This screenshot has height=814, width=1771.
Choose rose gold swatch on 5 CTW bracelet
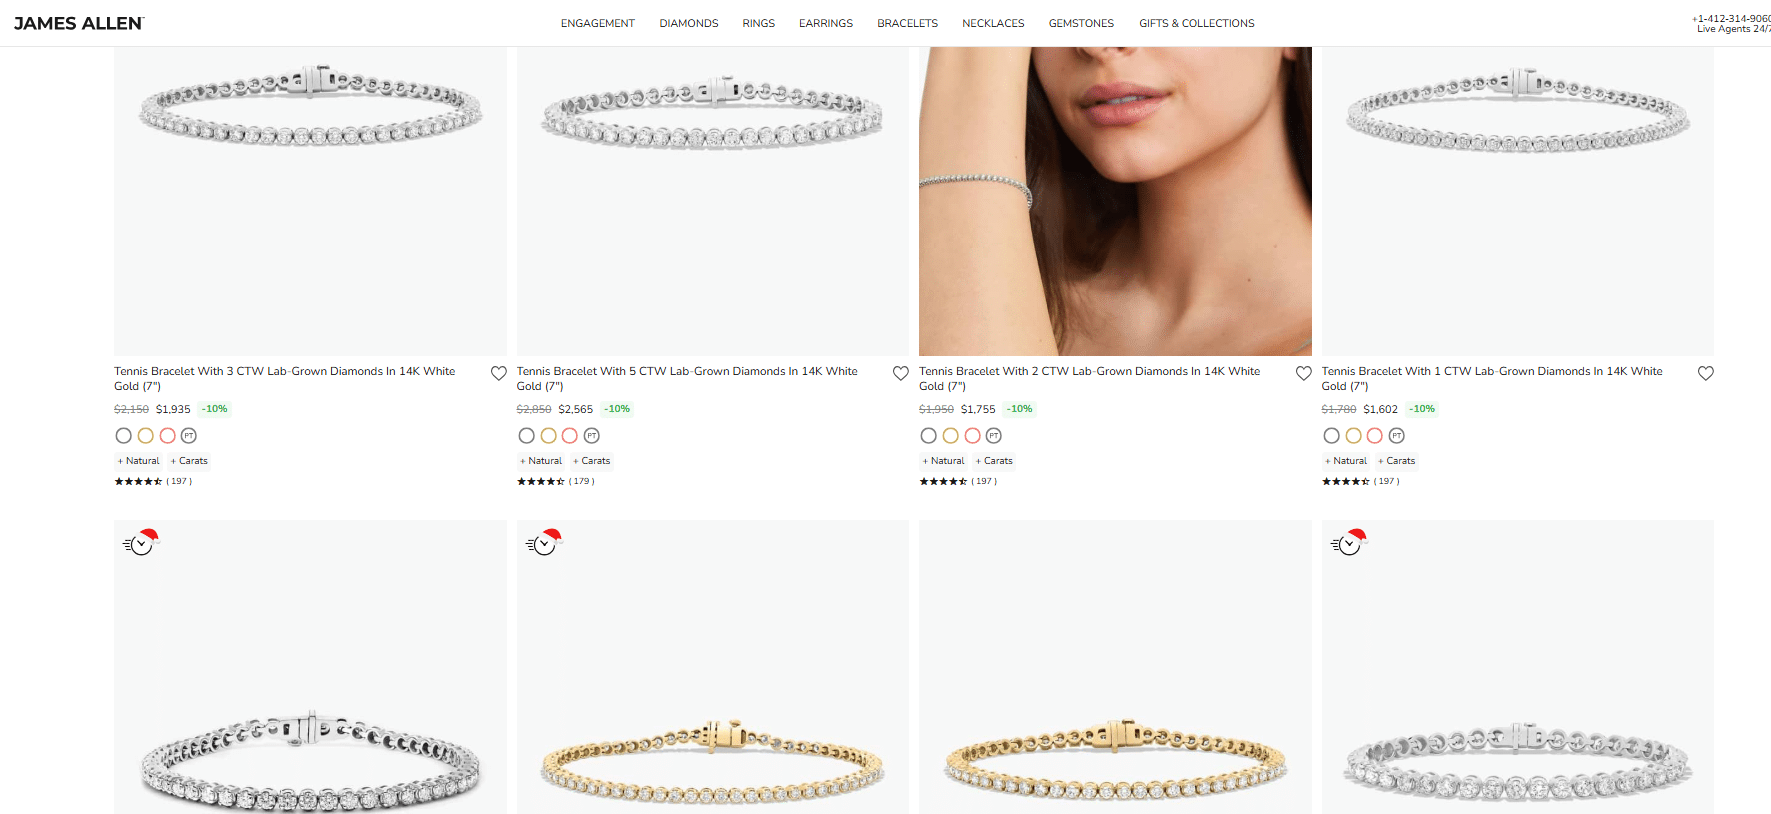point(570,435)
